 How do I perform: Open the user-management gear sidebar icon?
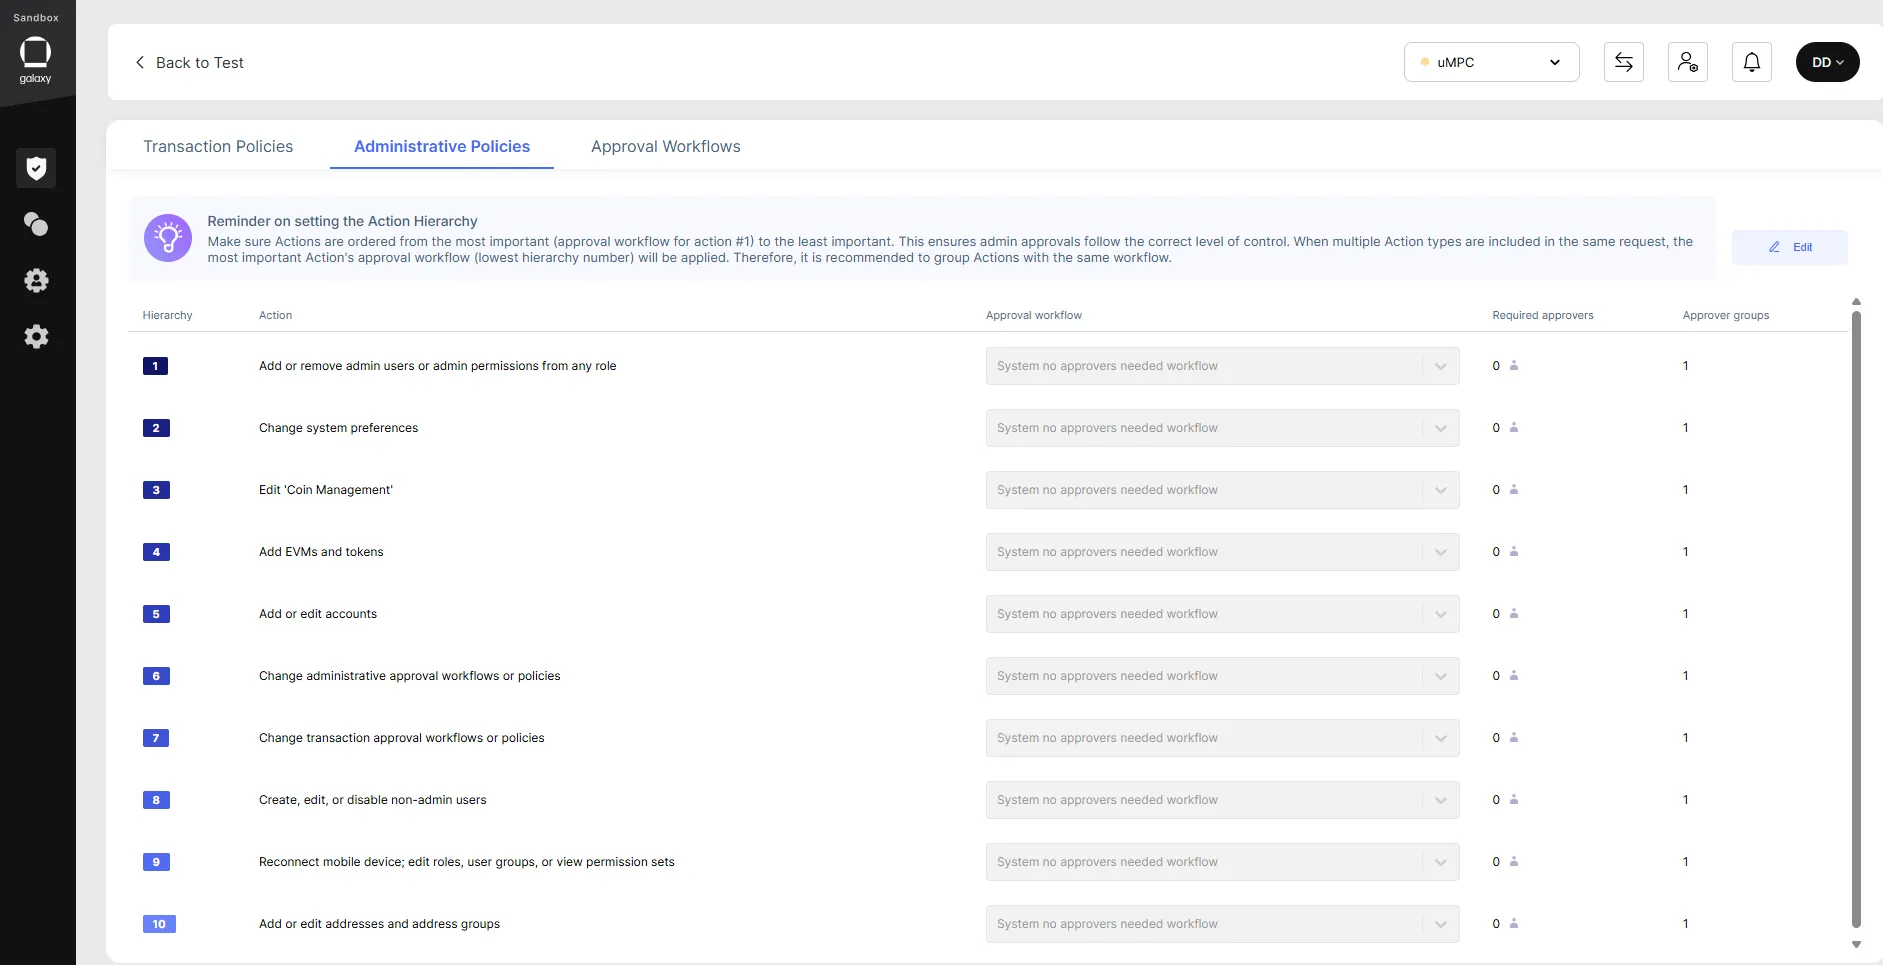tap(36, 280)
